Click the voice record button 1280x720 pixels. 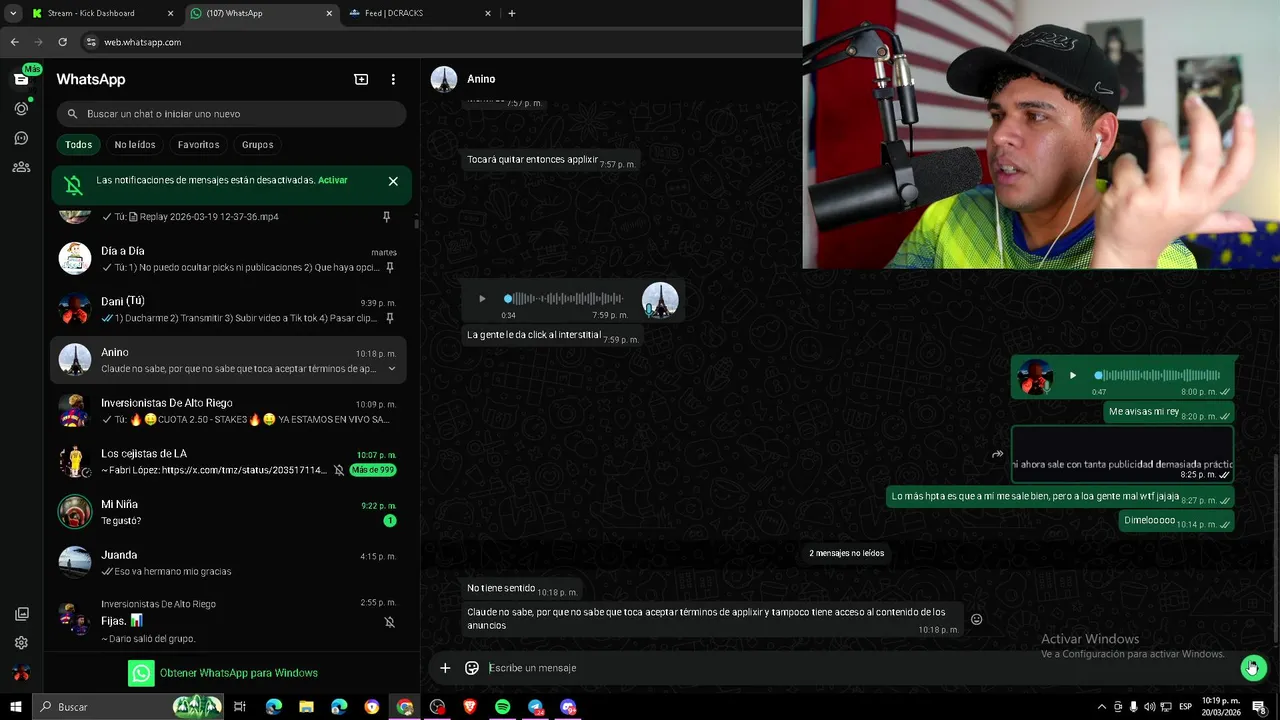pos(1253,668)
